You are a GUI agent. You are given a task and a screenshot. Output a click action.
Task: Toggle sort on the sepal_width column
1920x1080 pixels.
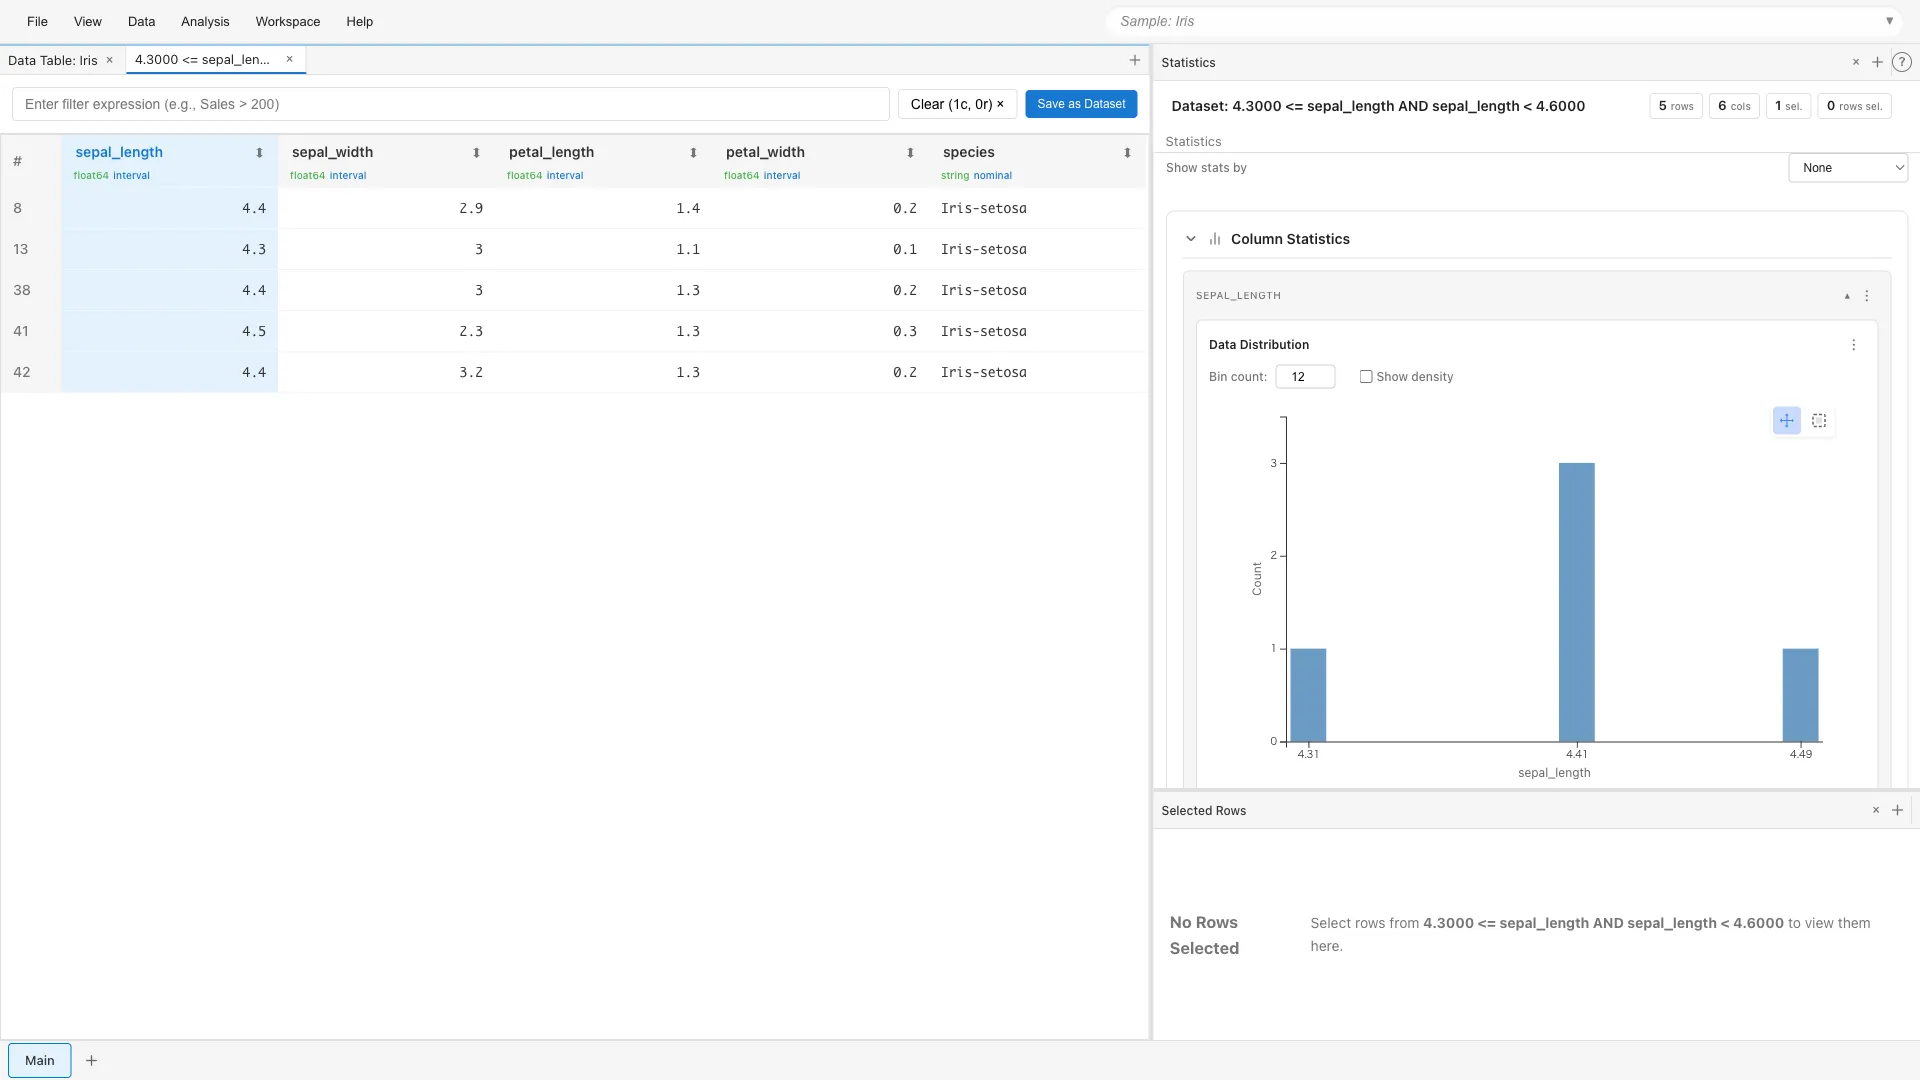click(477, 153)
